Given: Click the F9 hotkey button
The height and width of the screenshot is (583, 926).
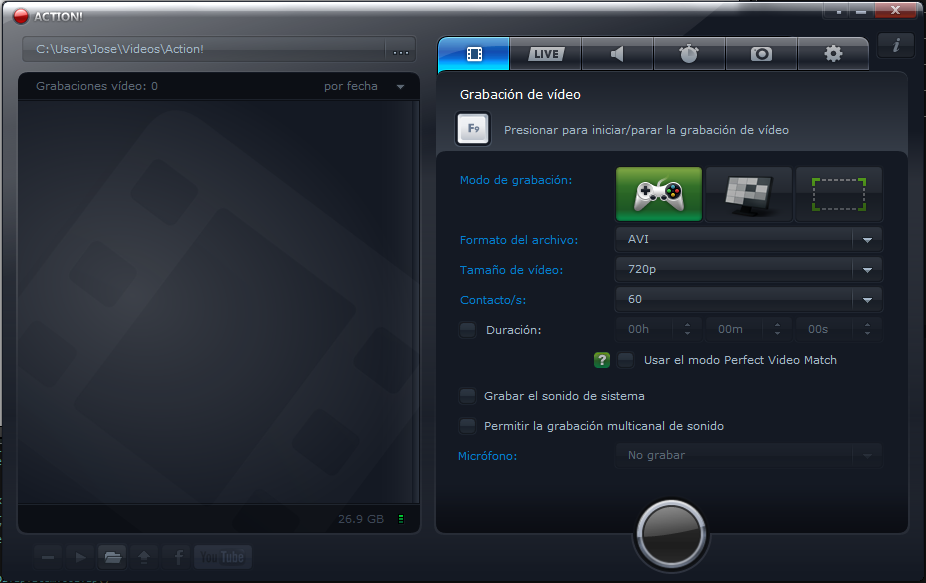Looking at the screenshot, I should point(473,129).
